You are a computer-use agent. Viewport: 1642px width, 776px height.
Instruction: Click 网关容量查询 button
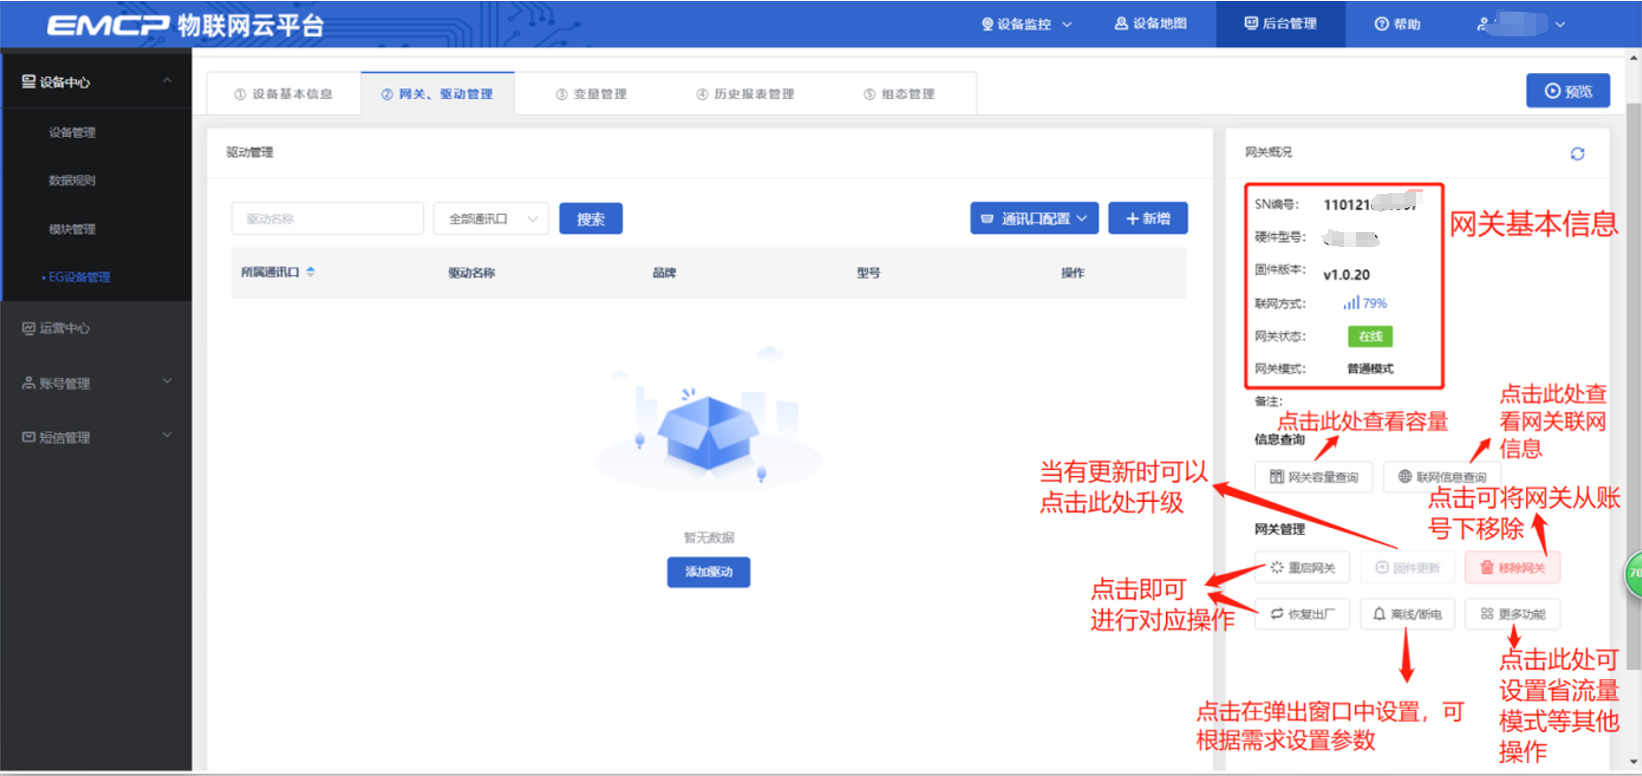point(1314,477)
